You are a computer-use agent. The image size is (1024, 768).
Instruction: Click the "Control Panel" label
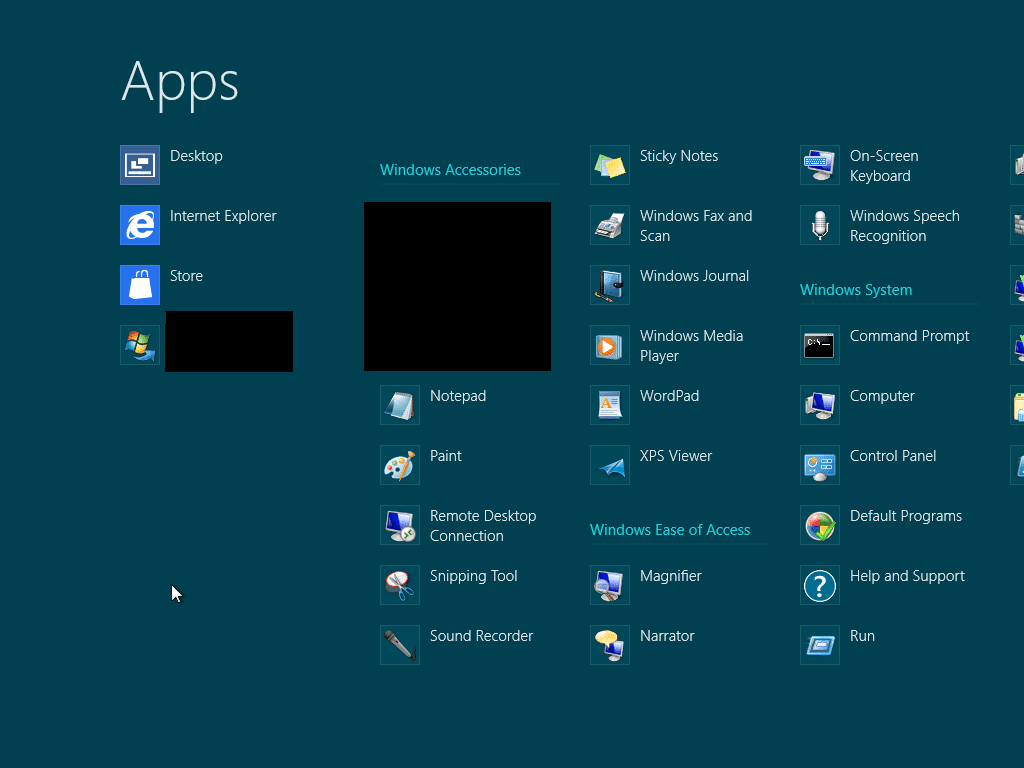(x=893, y=456)
